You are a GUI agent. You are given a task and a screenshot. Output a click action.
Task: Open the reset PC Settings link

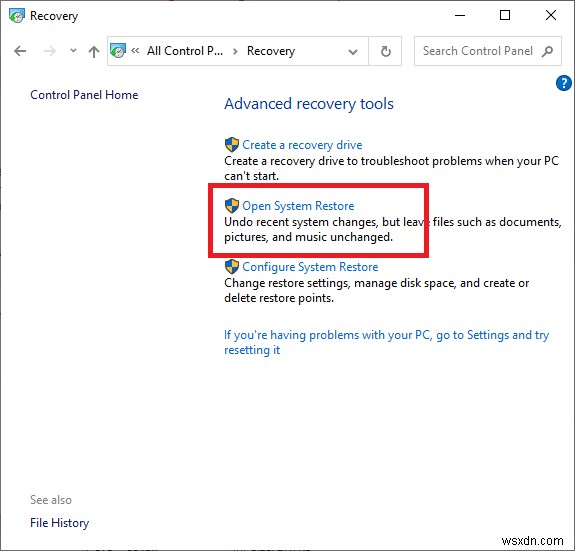[x=387, y=342]
